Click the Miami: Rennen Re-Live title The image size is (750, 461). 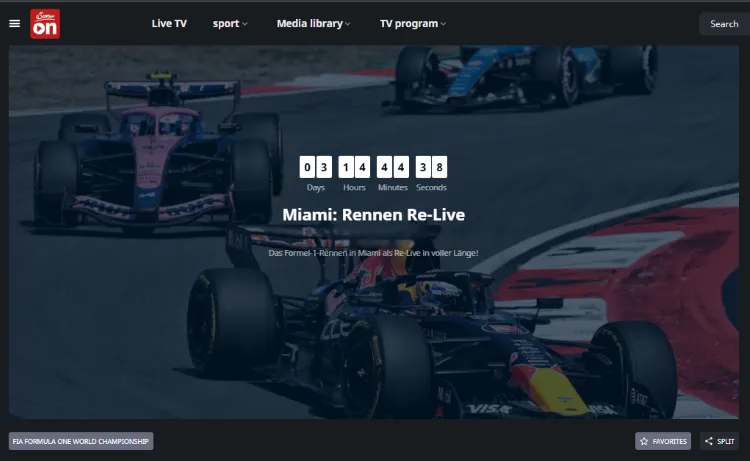pyautogui.click(x=374, y=215)
